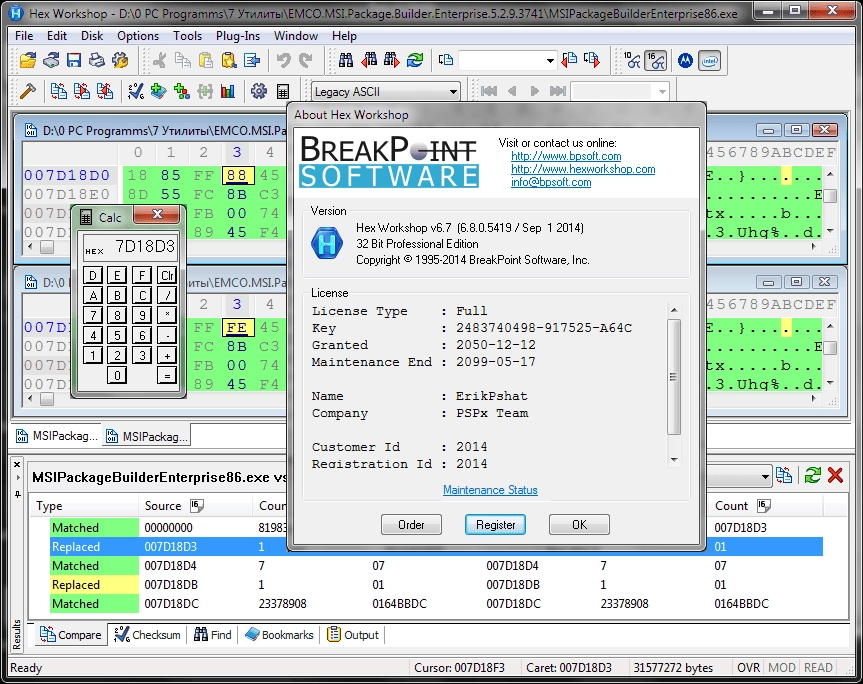Switch to the Find results tab
863x684 pixels.
click(x=212, y=634)
